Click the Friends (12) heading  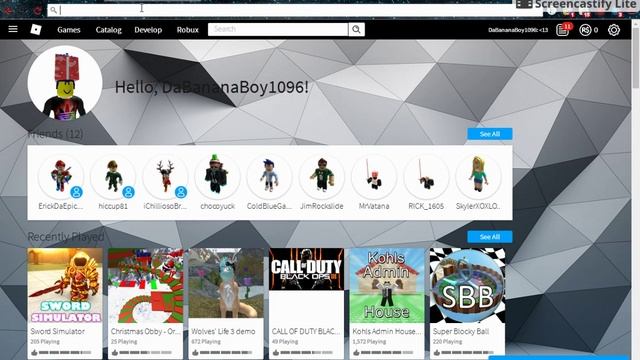(56, 134)
